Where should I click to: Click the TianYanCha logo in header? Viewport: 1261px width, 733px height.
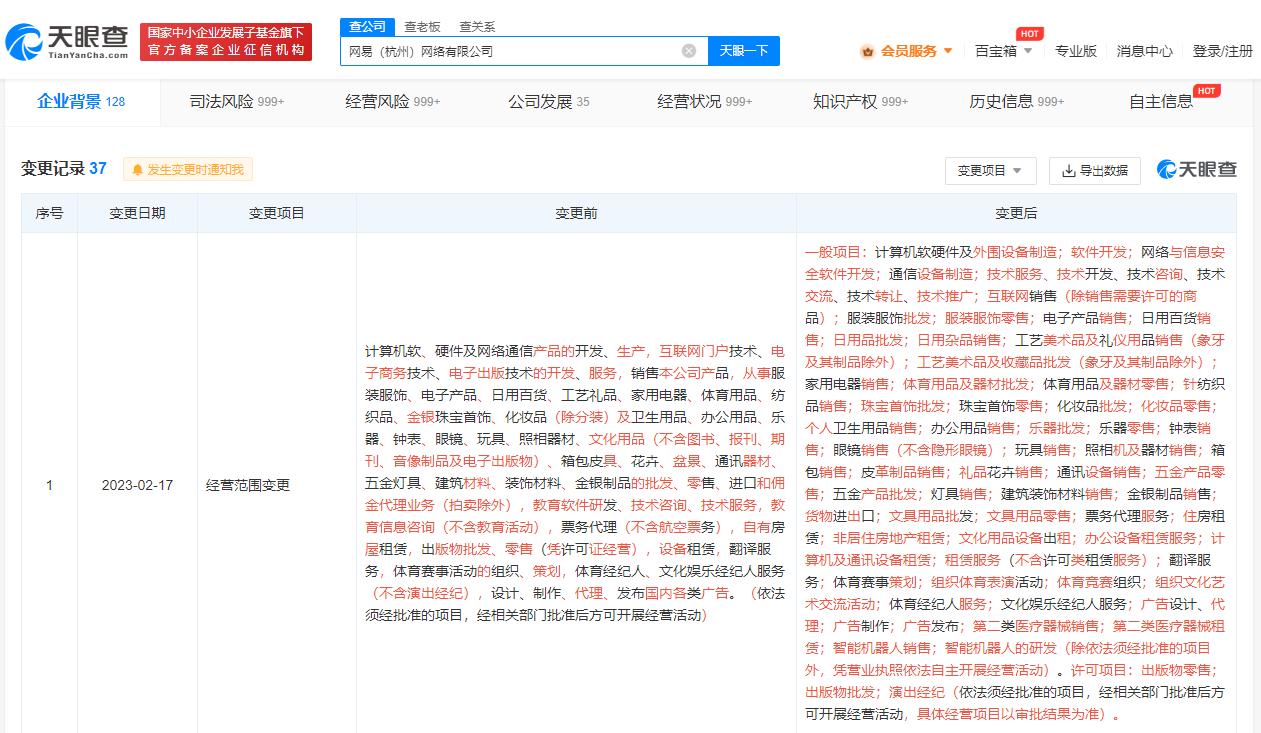(x=68, y=41)
